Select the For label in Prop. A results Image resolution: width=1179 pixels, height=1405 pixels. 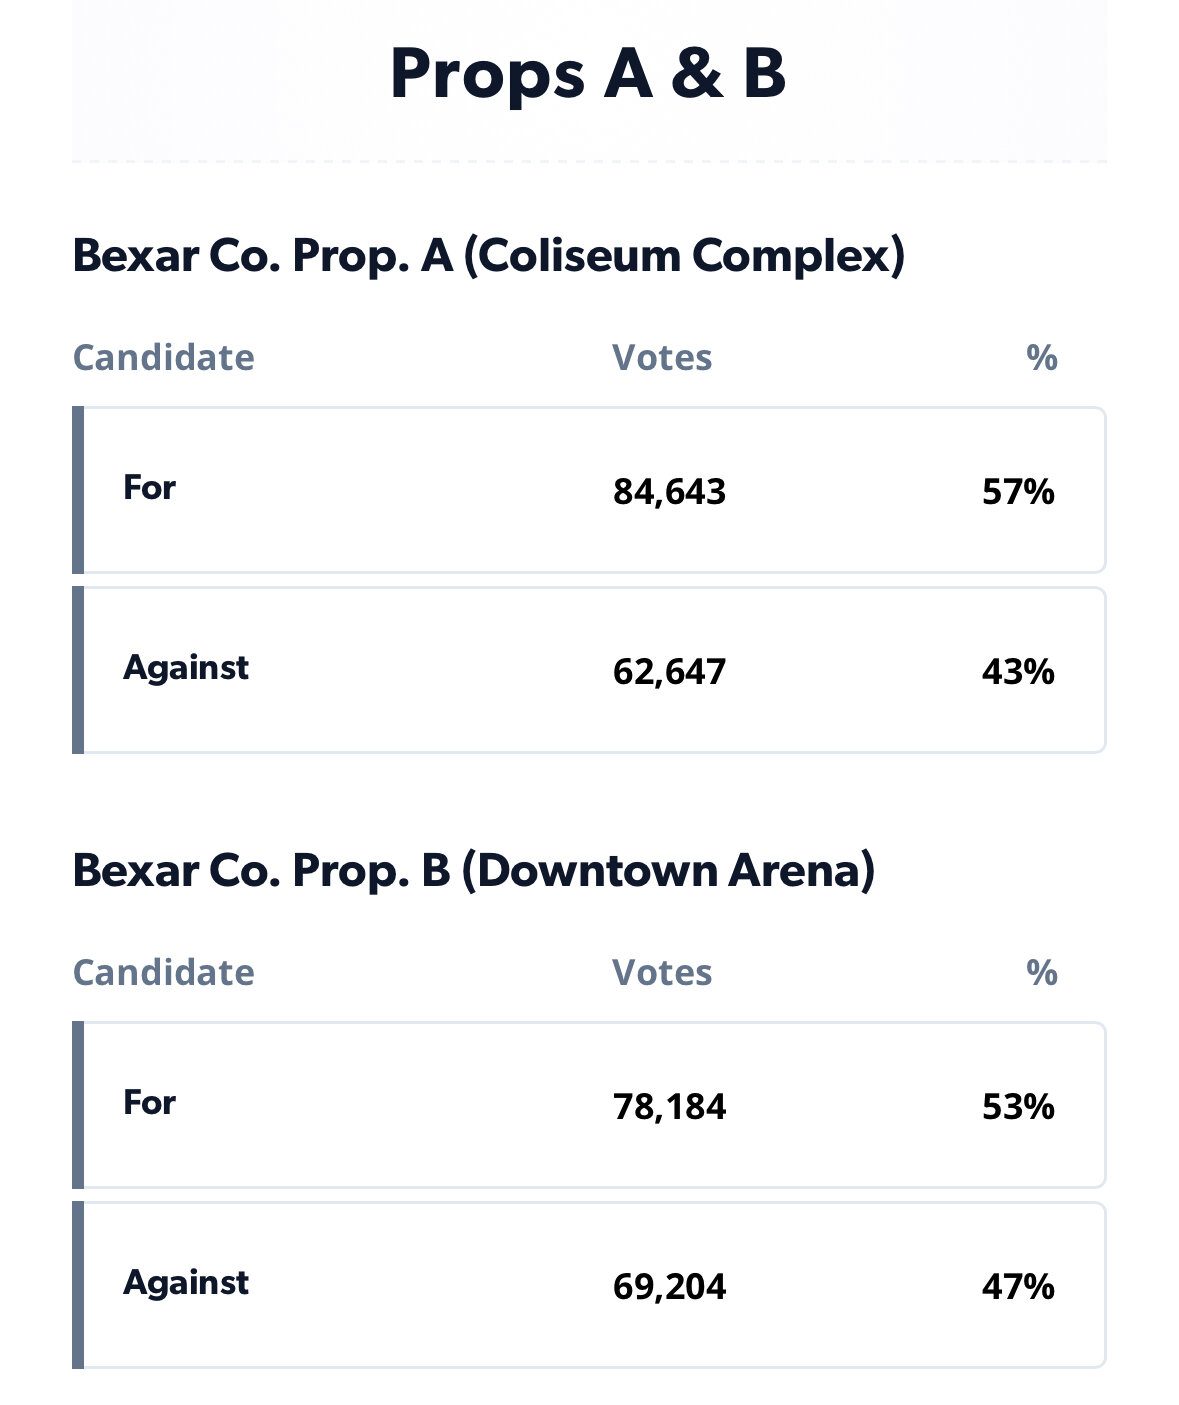149,488
